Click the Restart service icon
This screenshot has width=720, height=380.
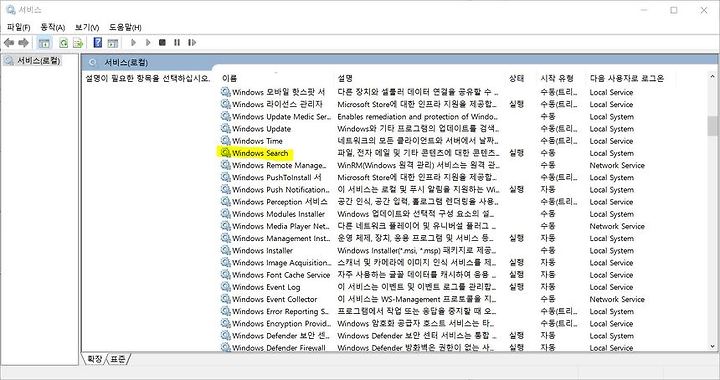[x=192, y=43]
